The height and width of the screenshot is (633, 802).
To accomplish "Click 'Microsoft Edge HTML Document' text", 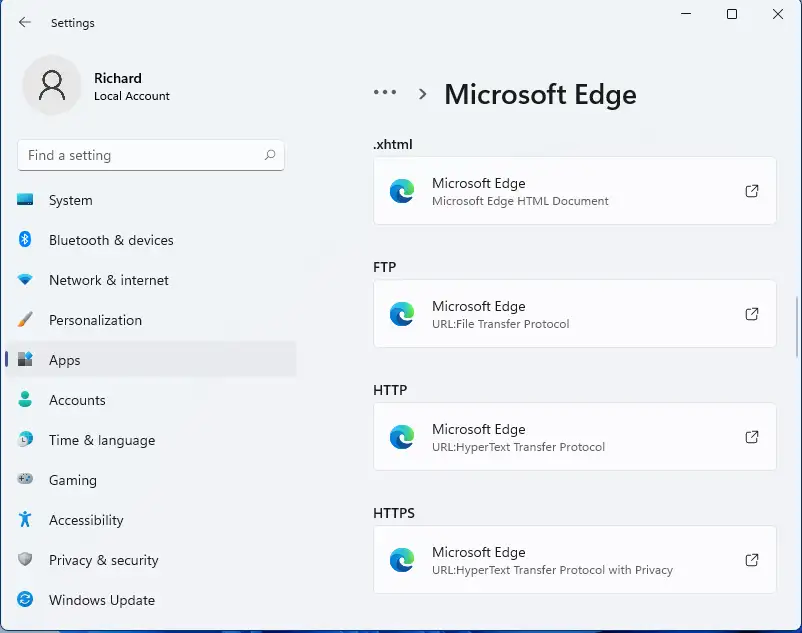I will 520,201.
